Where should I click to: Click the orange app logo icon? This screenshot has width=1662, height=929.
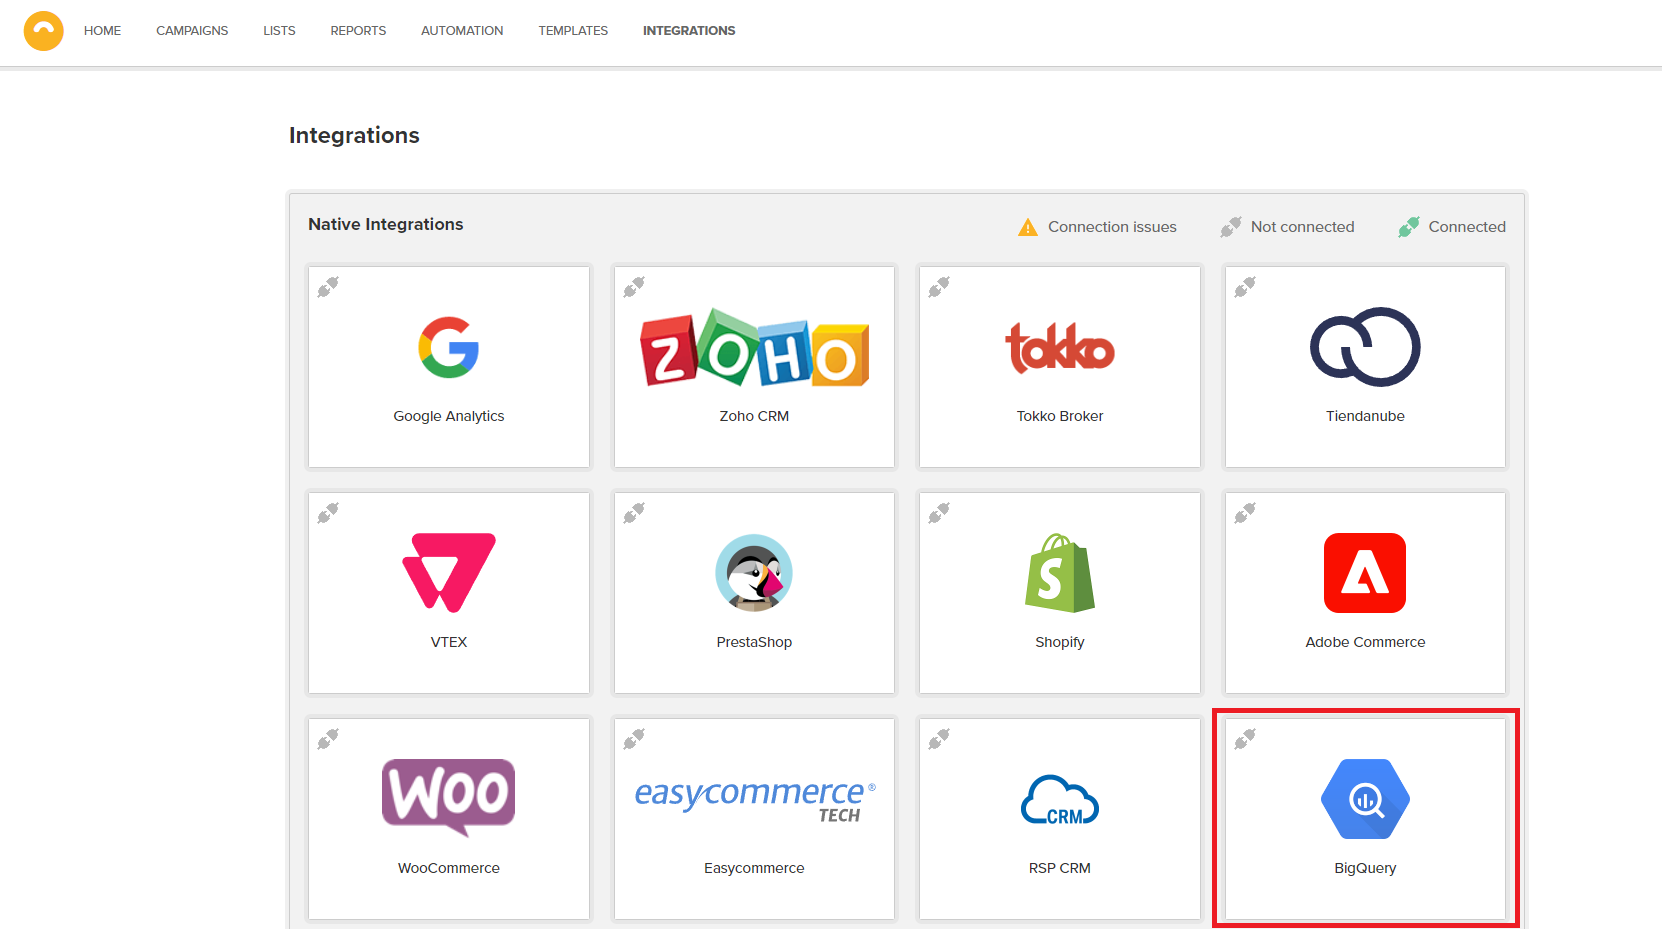(x=44, y=31)
